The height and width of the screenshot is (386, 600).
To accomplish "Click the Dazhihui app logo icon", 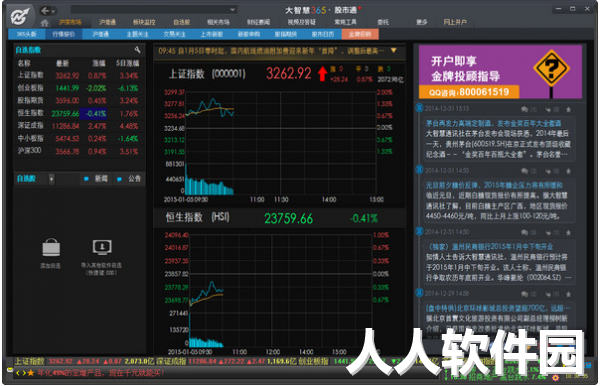I will point(20,16).
